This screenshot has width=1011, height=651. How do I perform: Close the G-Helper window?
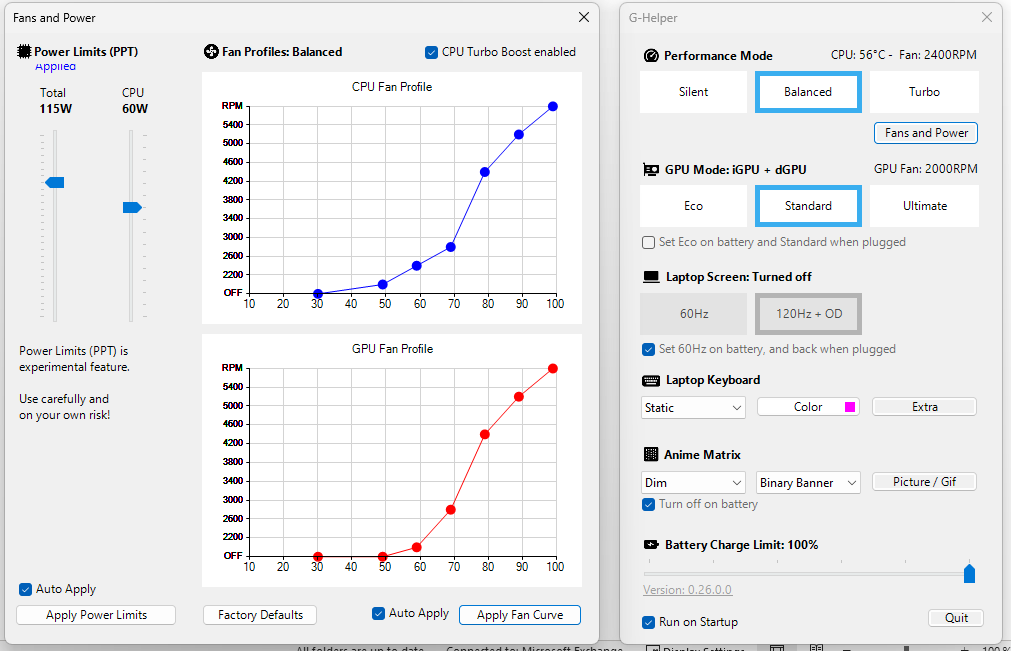coord(986,17)
